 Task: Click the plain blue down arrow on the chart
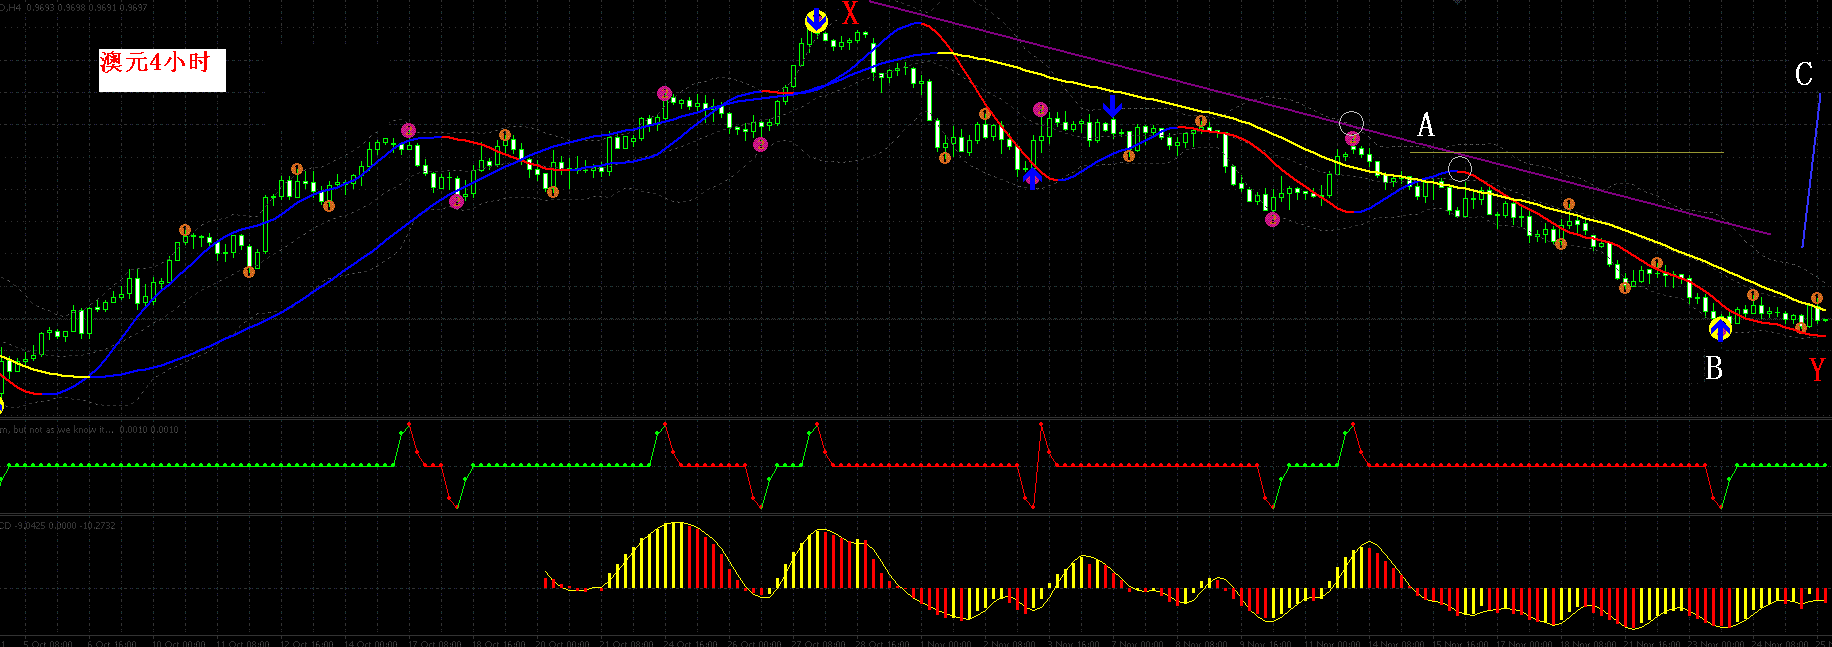click(x=1112, y=106)
